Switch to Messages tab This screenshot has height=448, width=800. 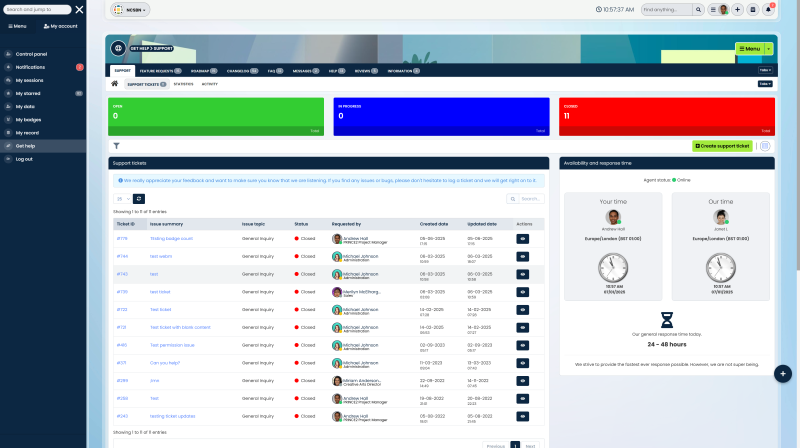click(306, 71)
